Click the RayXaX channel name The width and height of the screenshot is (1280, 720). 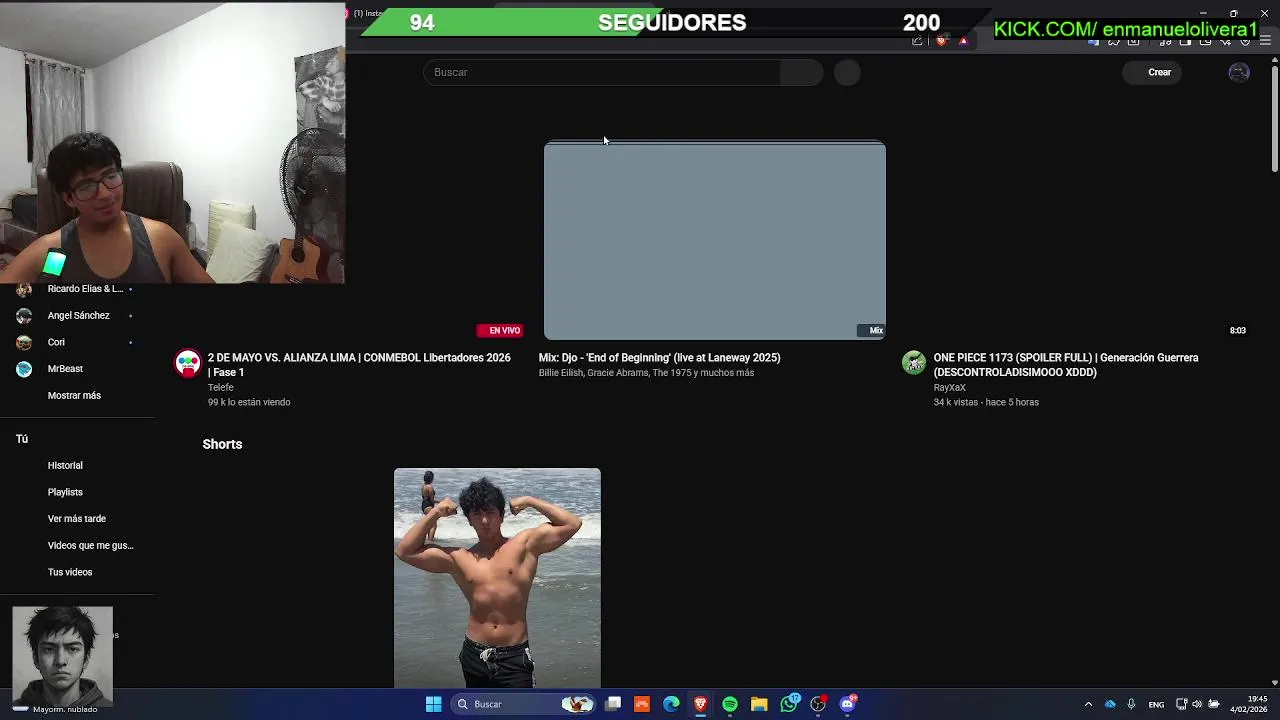950,387
